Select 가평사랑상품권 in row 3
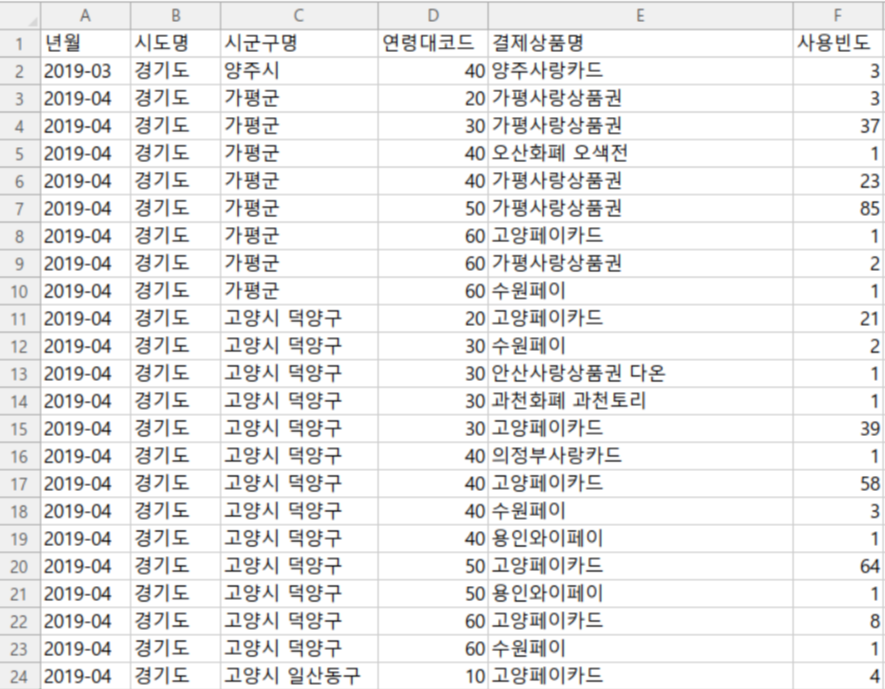 point(640,98)
